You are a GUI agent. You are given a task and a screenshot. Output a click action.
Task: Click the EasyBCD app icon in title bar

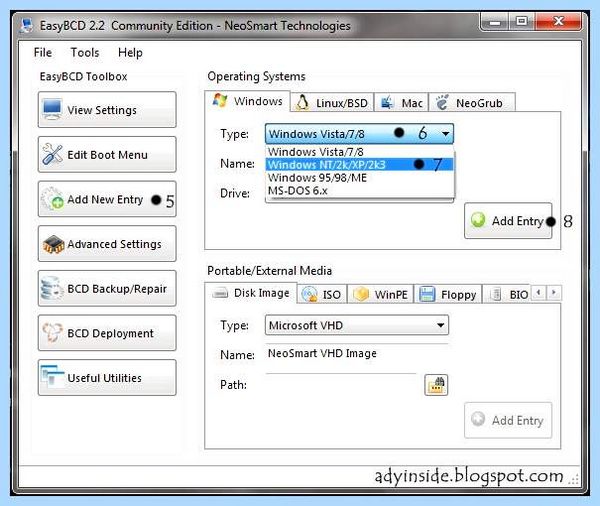click(x=26, y=25)
